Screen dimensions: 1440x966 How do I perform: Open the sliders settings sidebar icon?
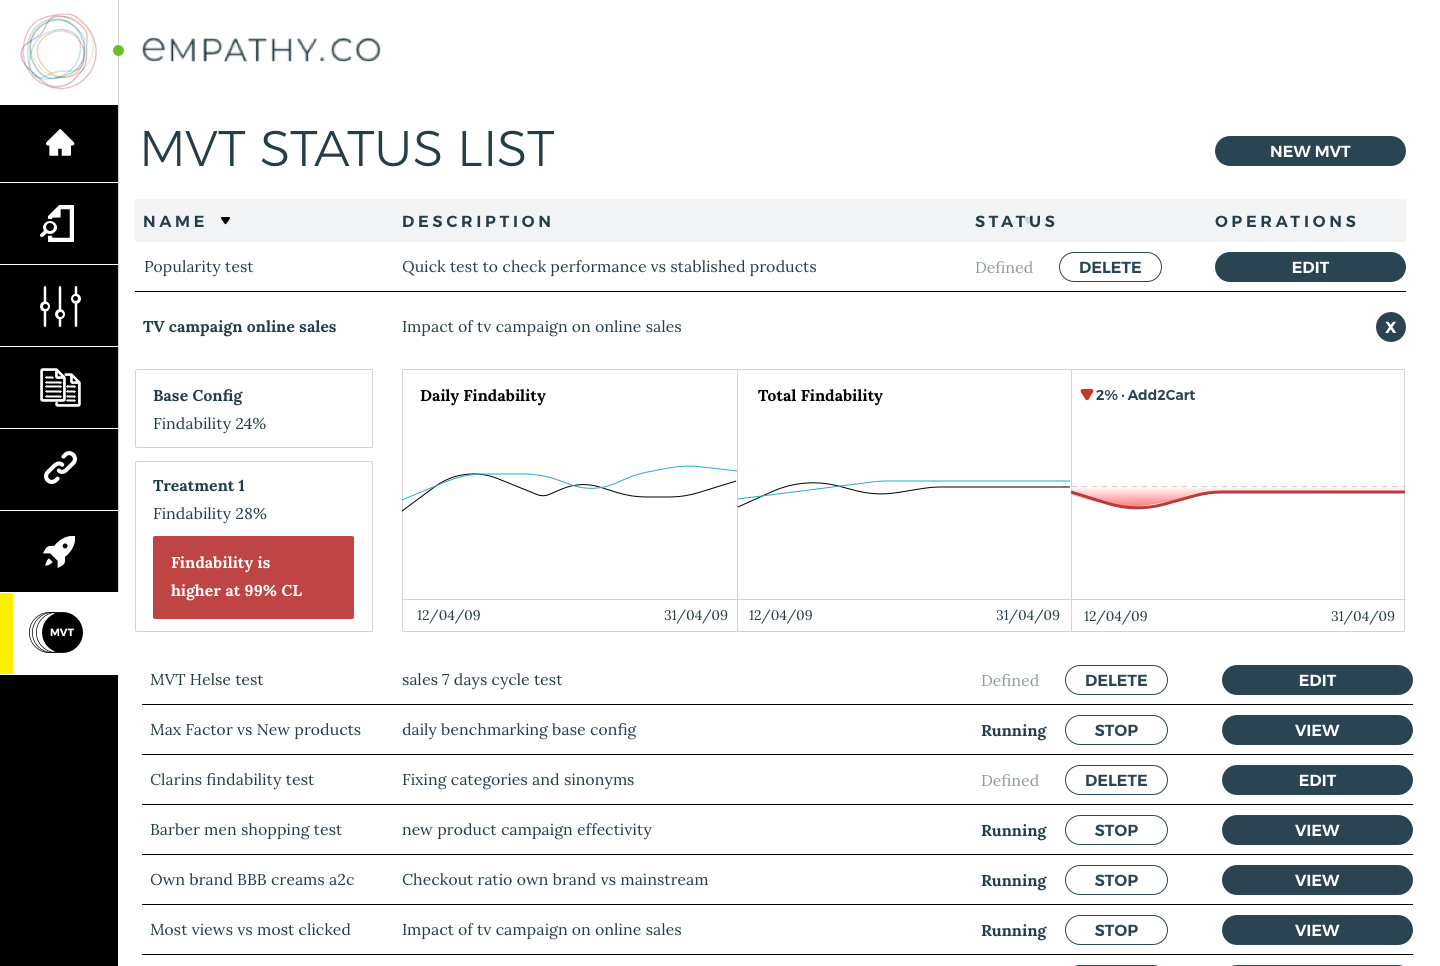(x=60, y=306)
